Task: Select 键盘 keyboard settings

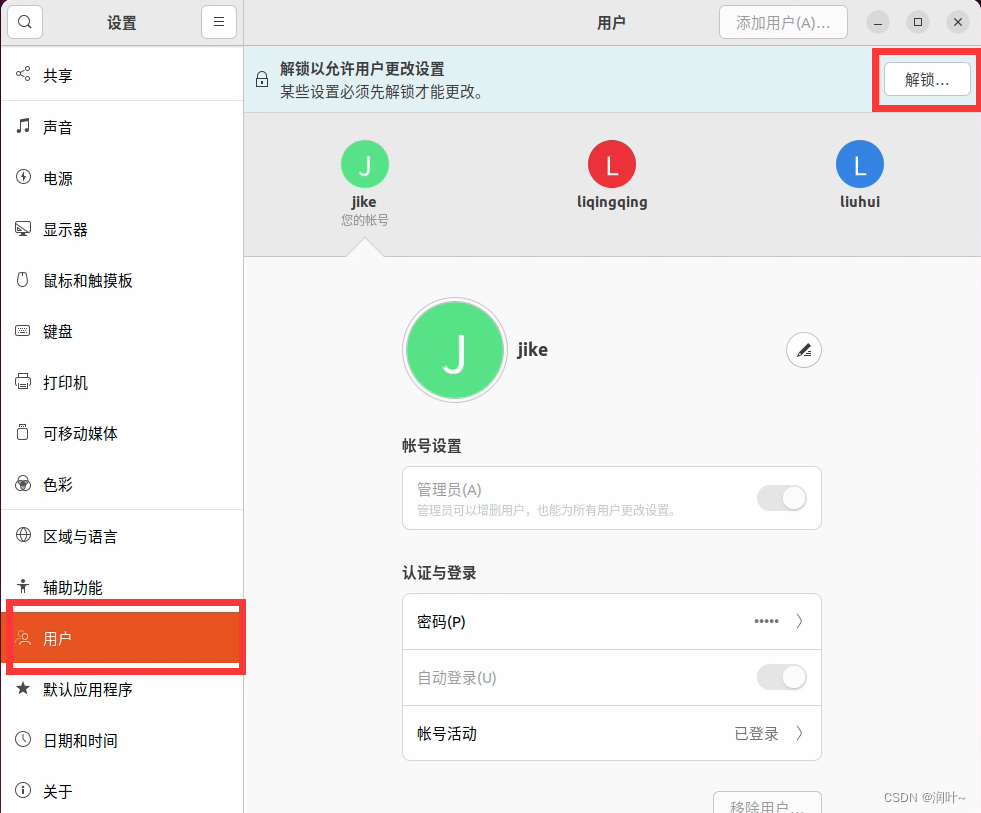Action: tap(122, 332)
